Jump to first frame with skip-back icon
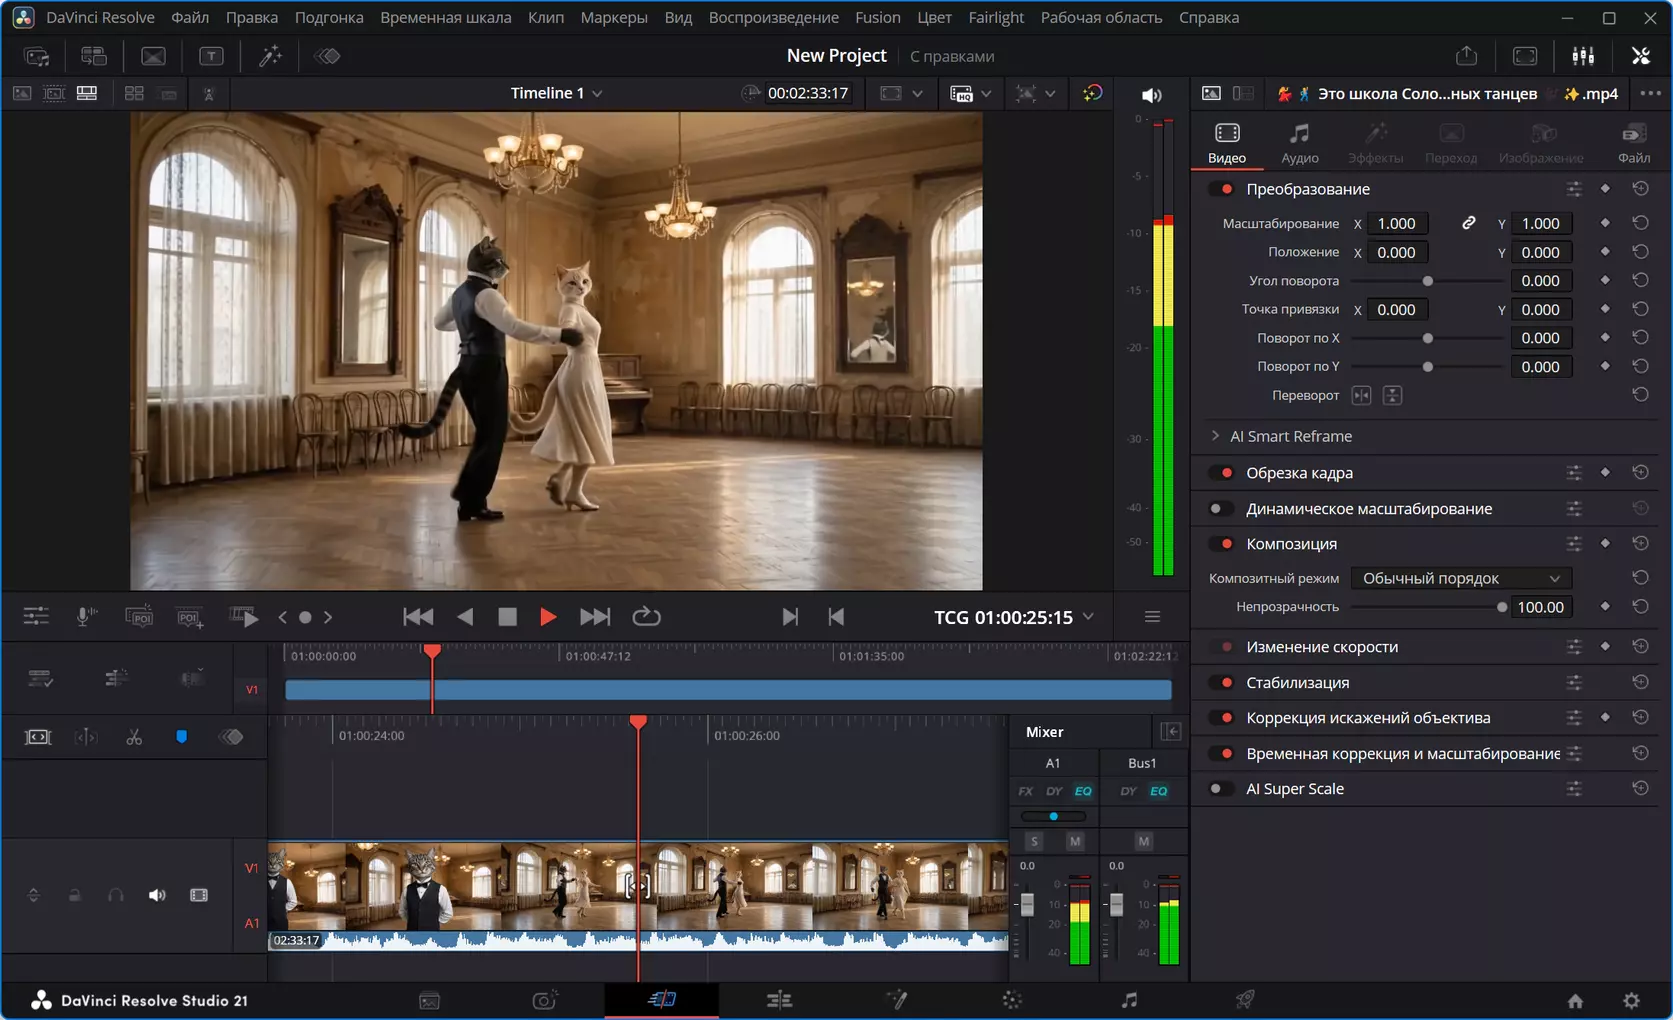1673x1020 pixels. click(x=418, y=617)
